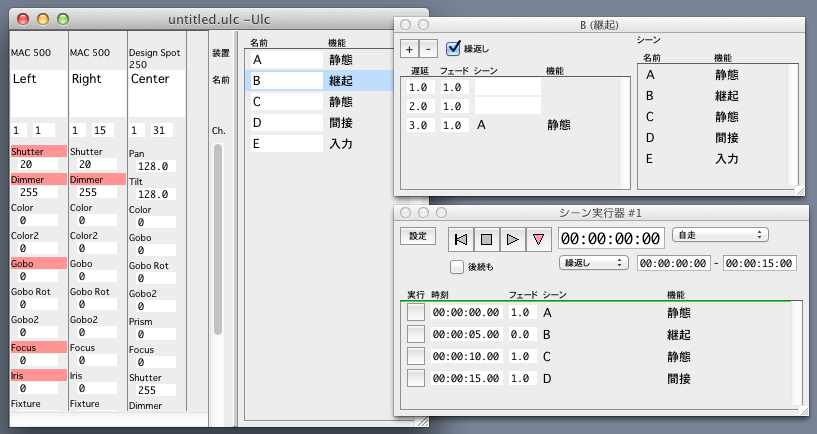Select scene B 継起 in main list

319,81
